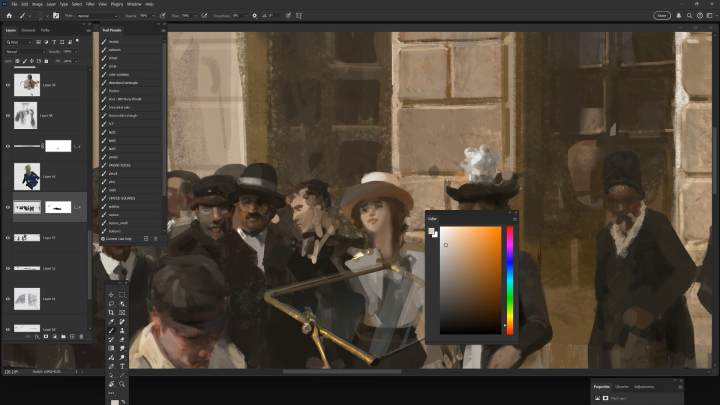Viewport: 720px width, 405px height.
Task: Click the Add layer mask icon
Action: (46, 337)
